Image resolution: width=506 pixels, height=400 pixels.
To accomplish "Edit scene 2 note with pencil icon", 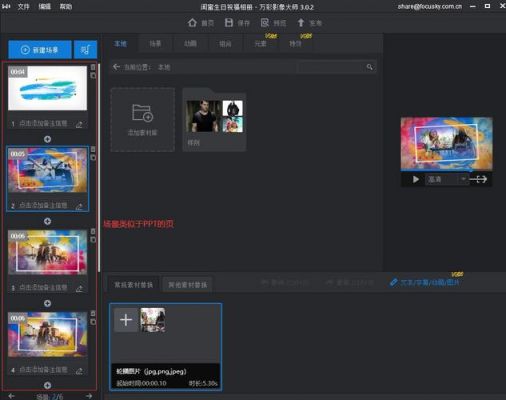I will point(79,206).
